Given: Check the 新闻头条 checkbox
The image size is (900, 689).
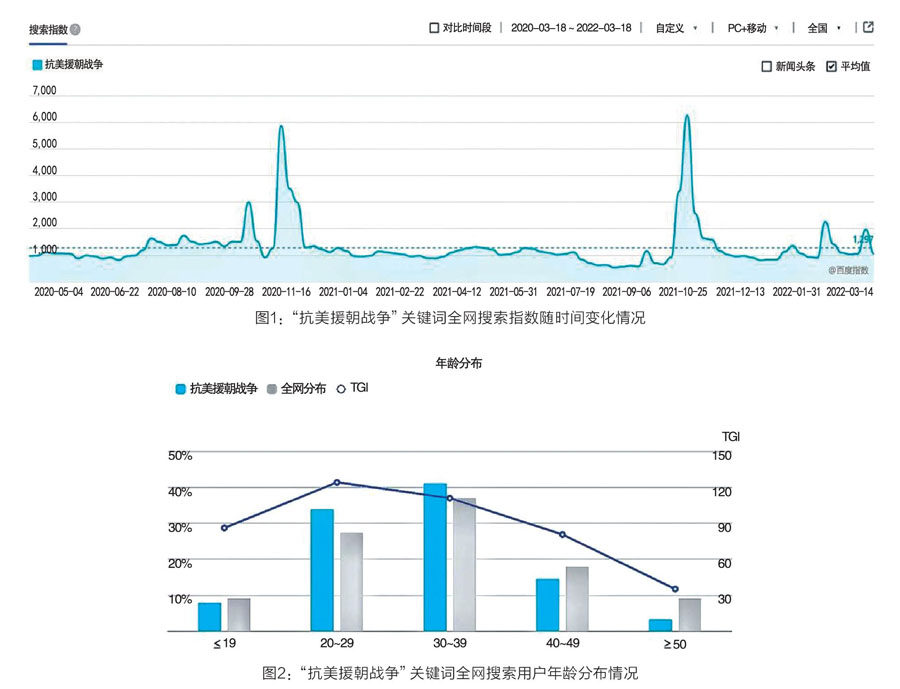Looking at the screenshot, I should [x=767, y=67].
